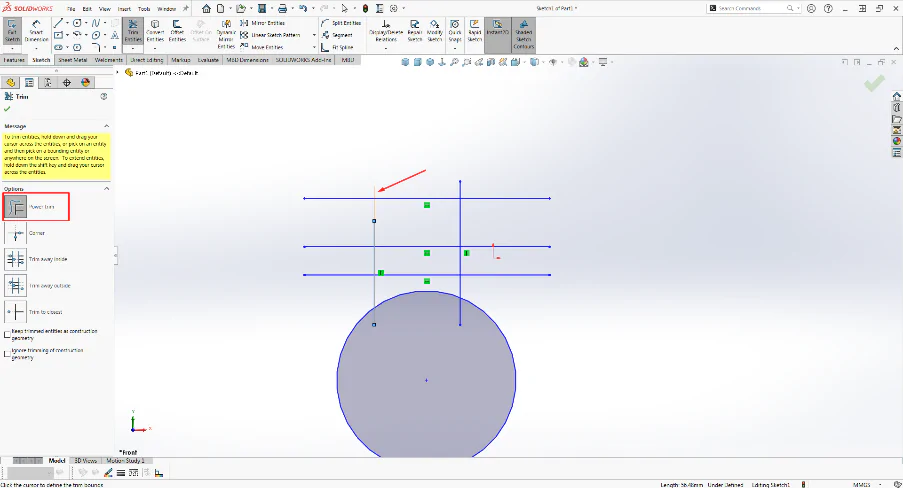
Task: Collapse the Options section
Action: pos(107,188)
